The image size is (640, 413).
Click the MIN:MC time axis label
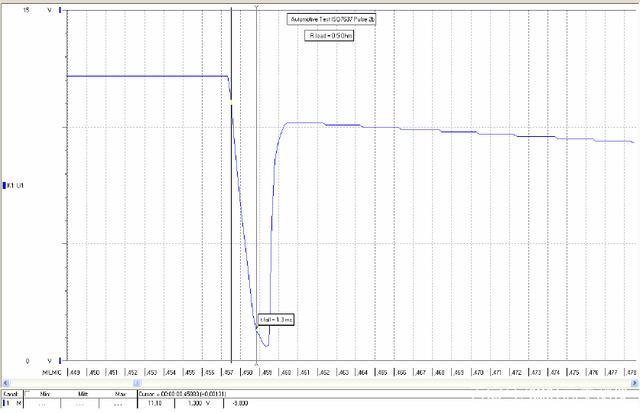pos(51,373)
